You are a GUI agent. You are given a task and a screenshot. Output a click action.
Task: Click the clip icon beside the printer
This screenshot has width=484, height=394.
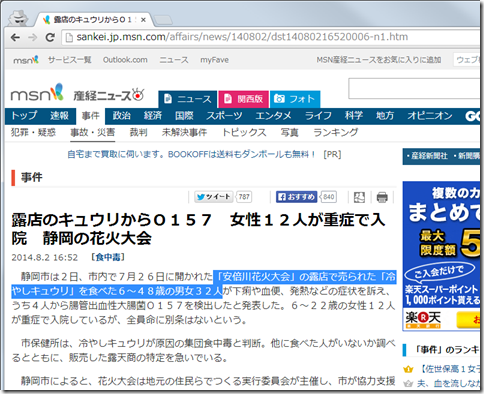(x=359, y=197)
